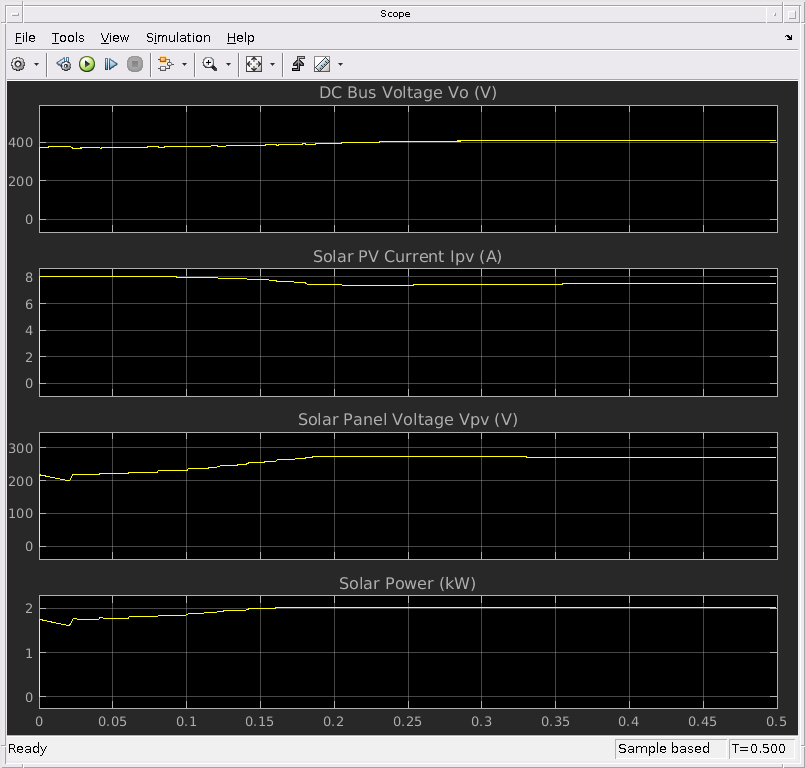805x768 pixels.
Task: Click the dock scope arrow at menu bar right
Action: pos(789,38)
